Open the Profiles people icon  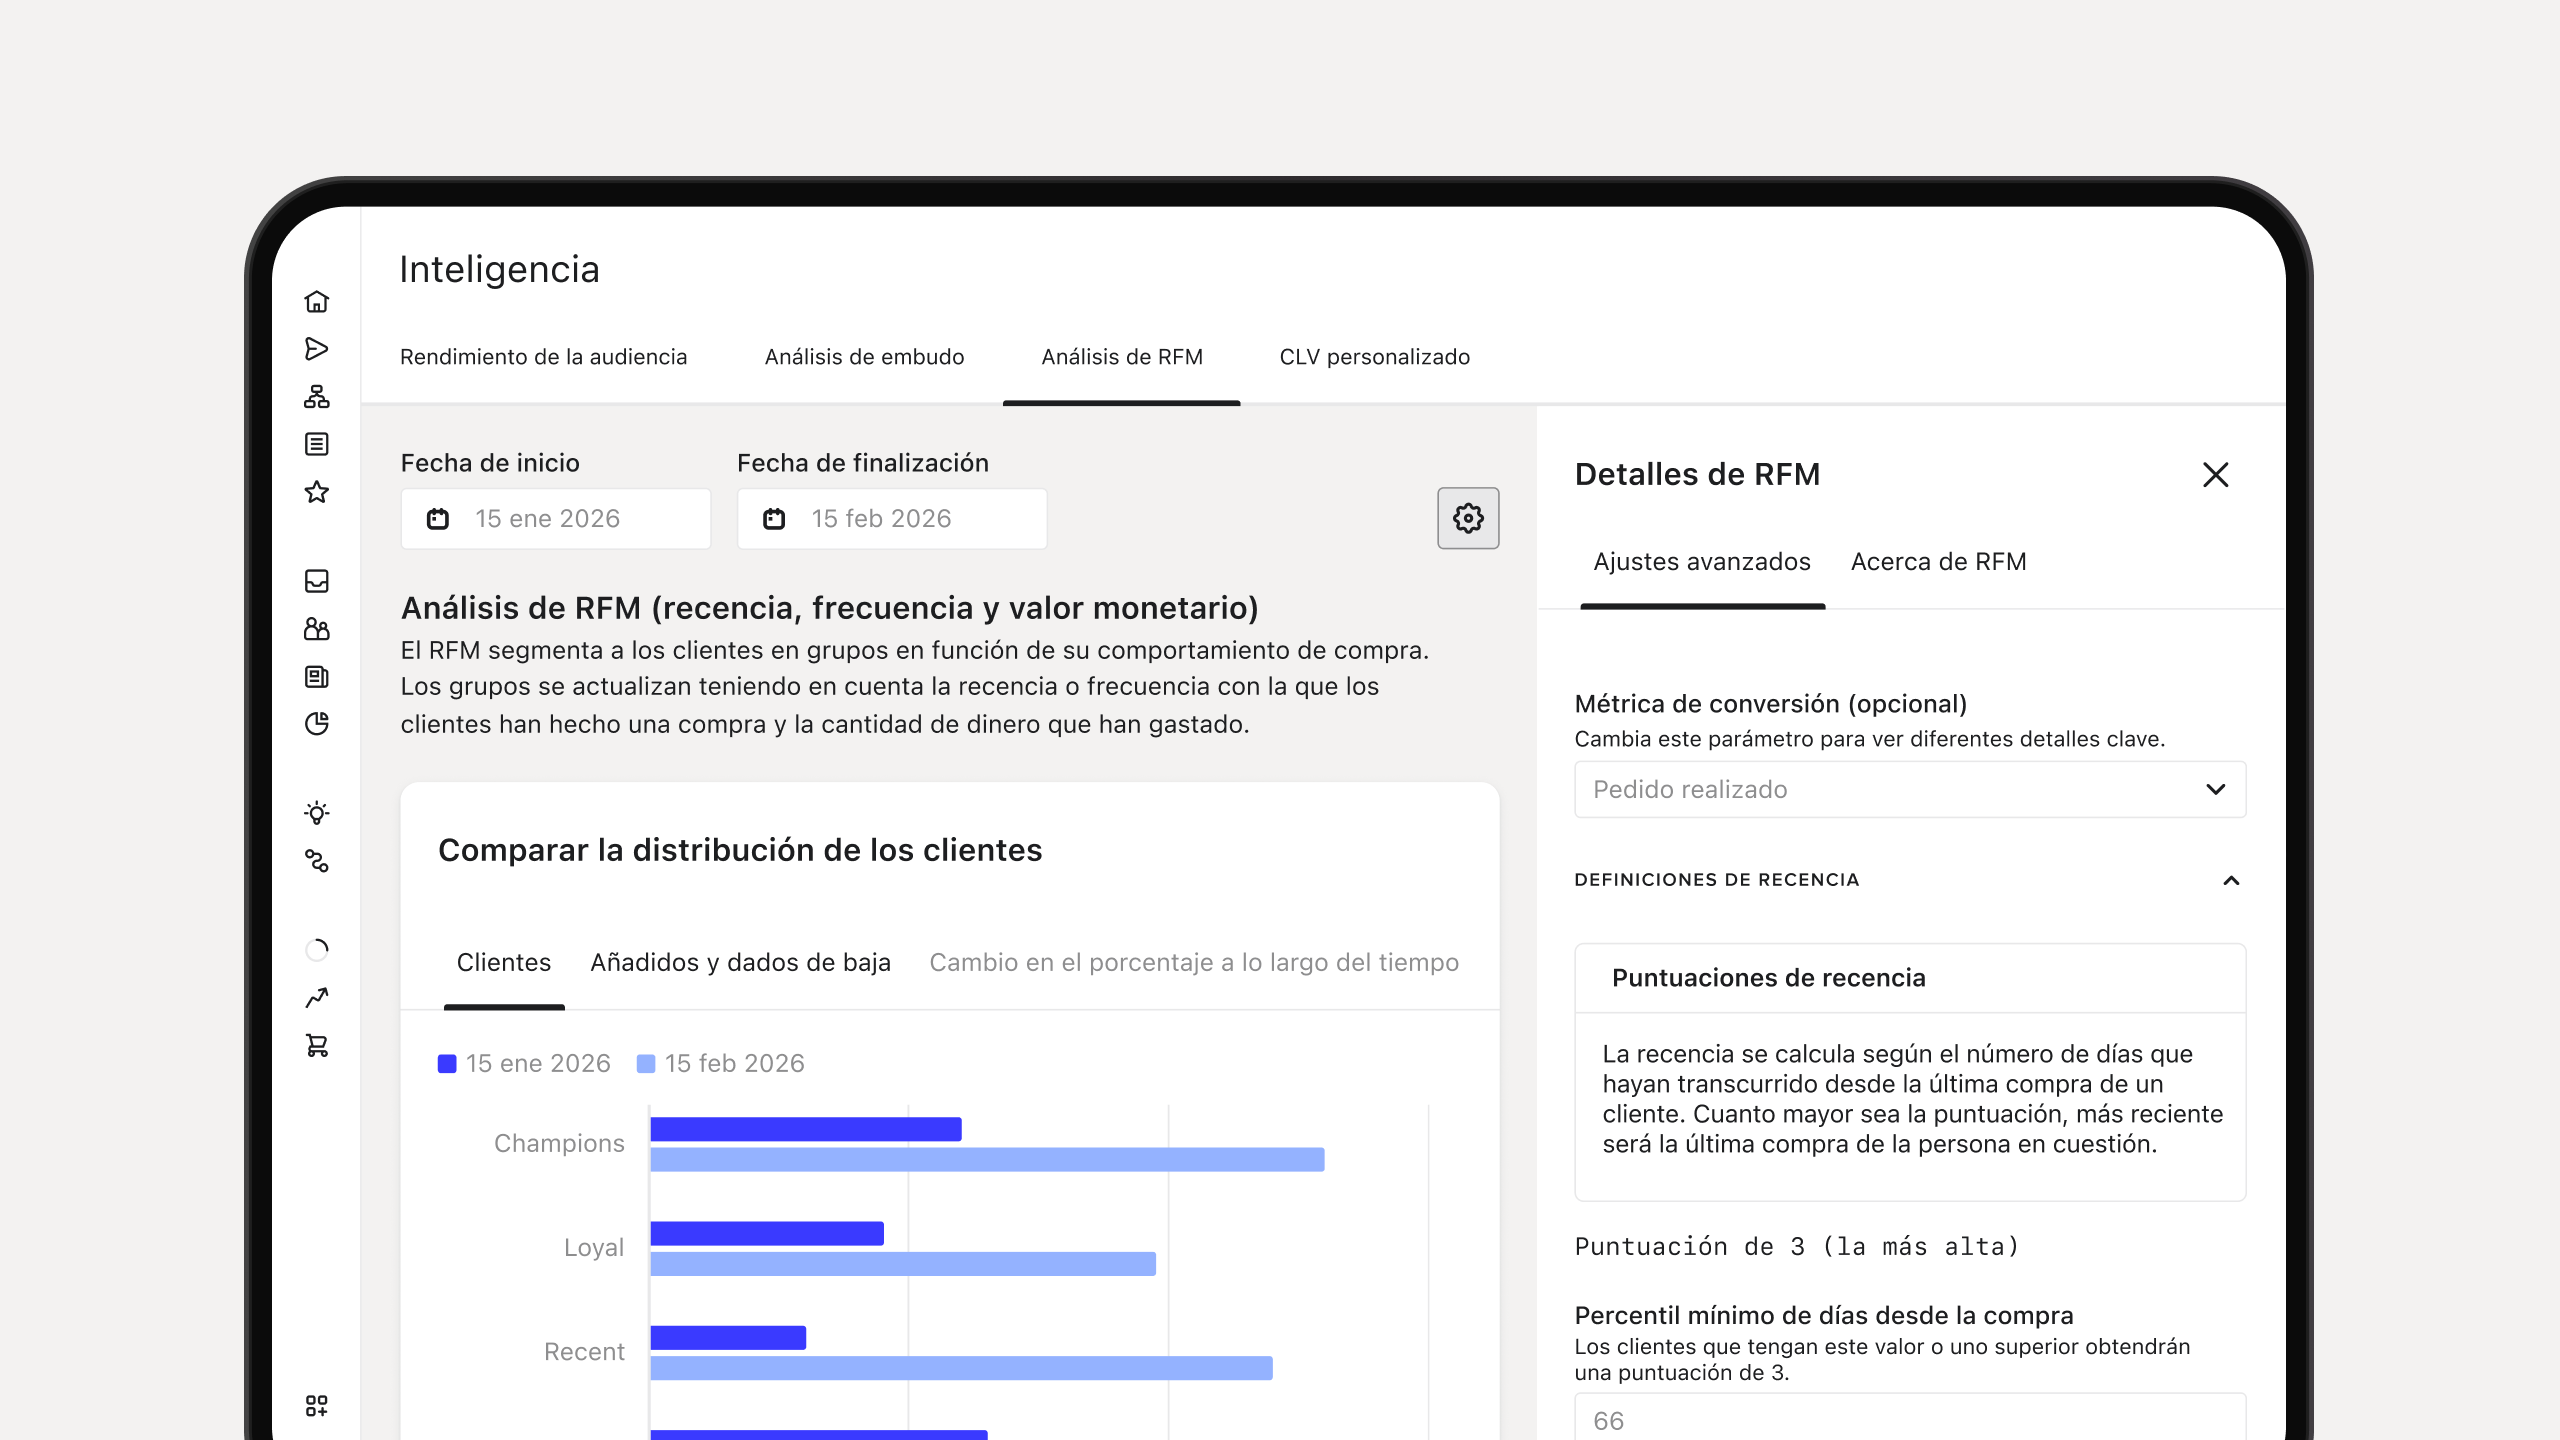click(317, 629)
